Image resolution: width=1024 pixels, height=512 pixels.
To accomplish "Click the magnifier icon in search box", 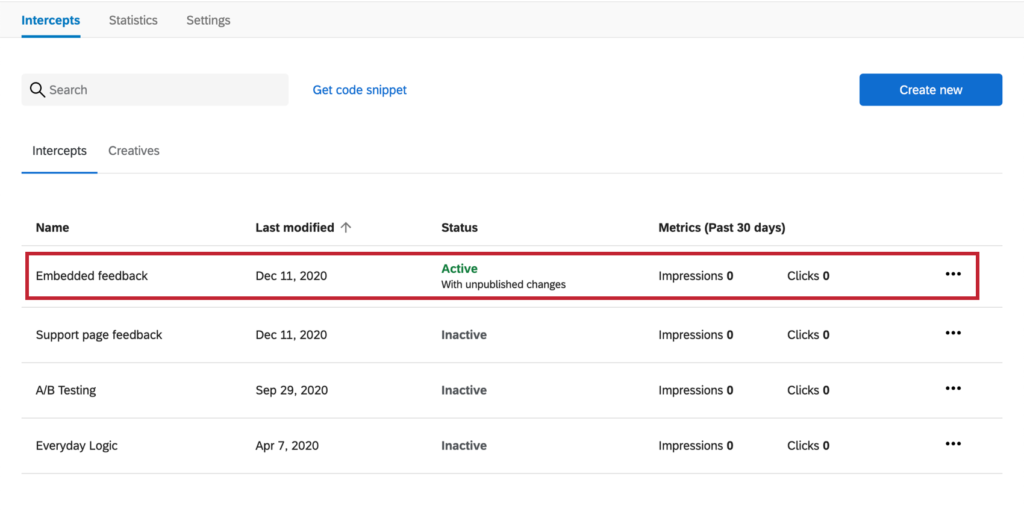I will point(38,90).
